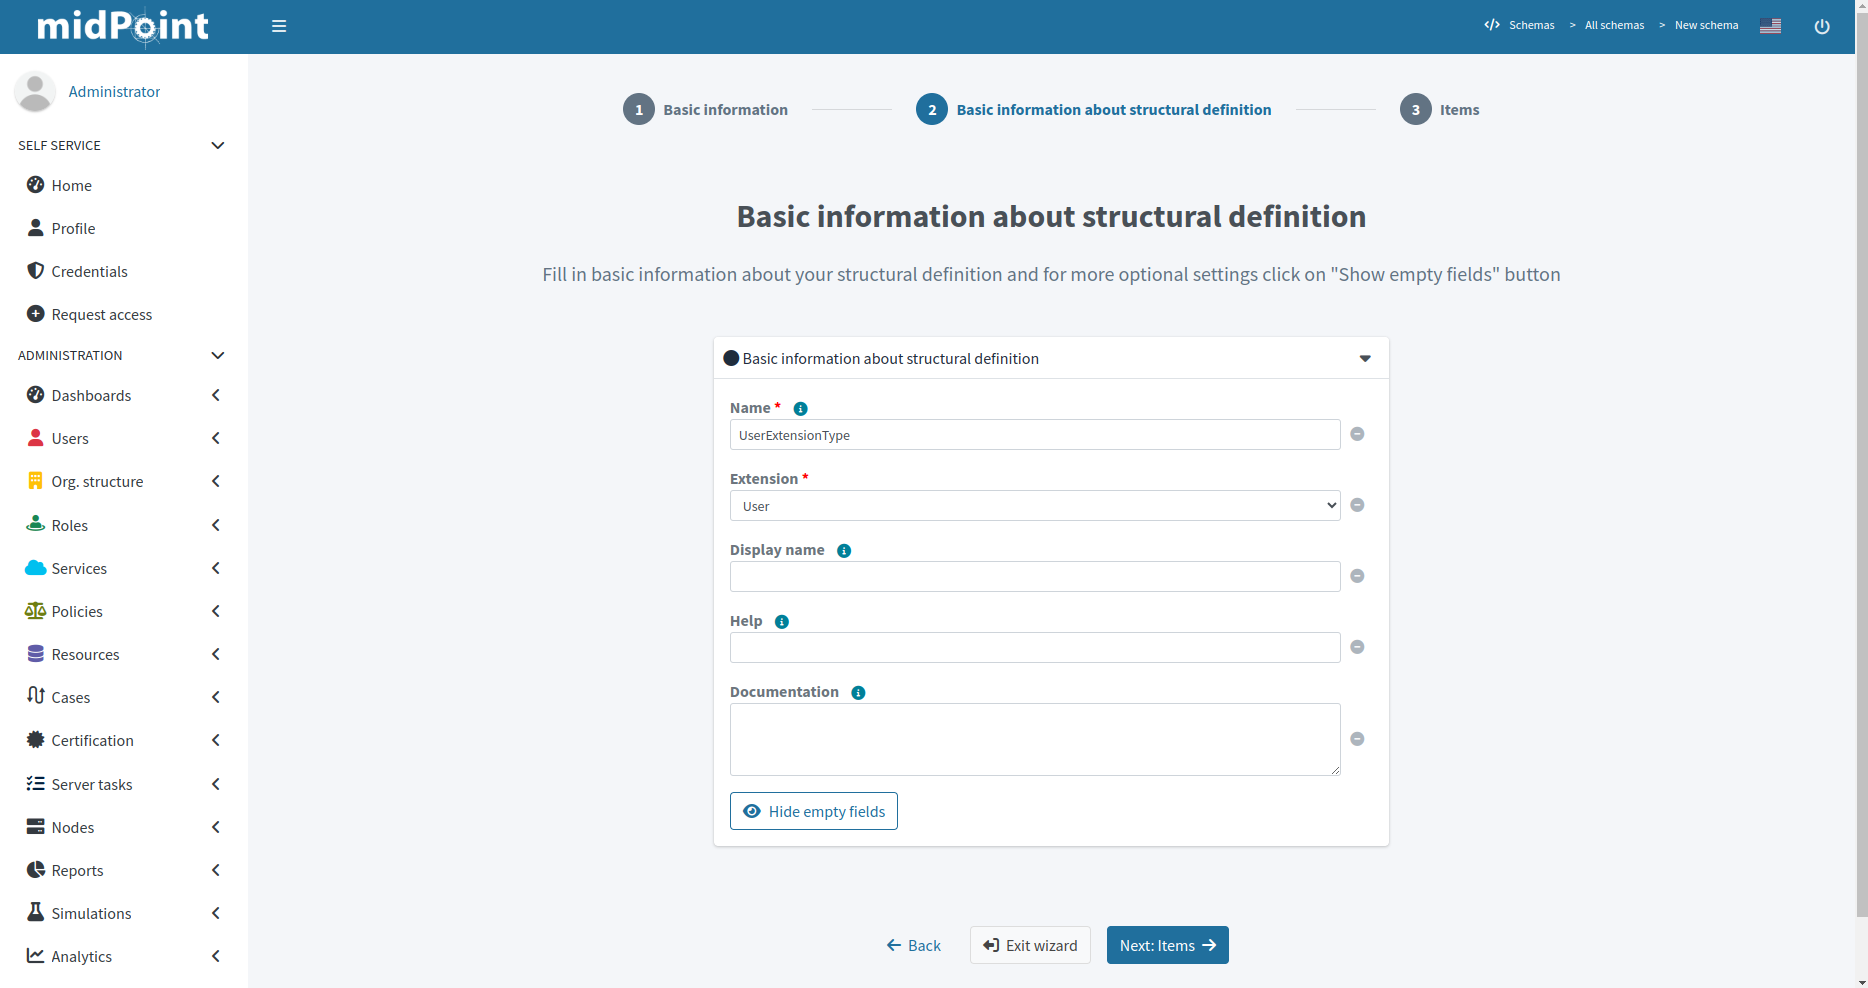Image resolution: width=1868 pixels, height=988 pixels.
Task: Toggle Hide empty fields button
Action: click(x=814, y=811)
